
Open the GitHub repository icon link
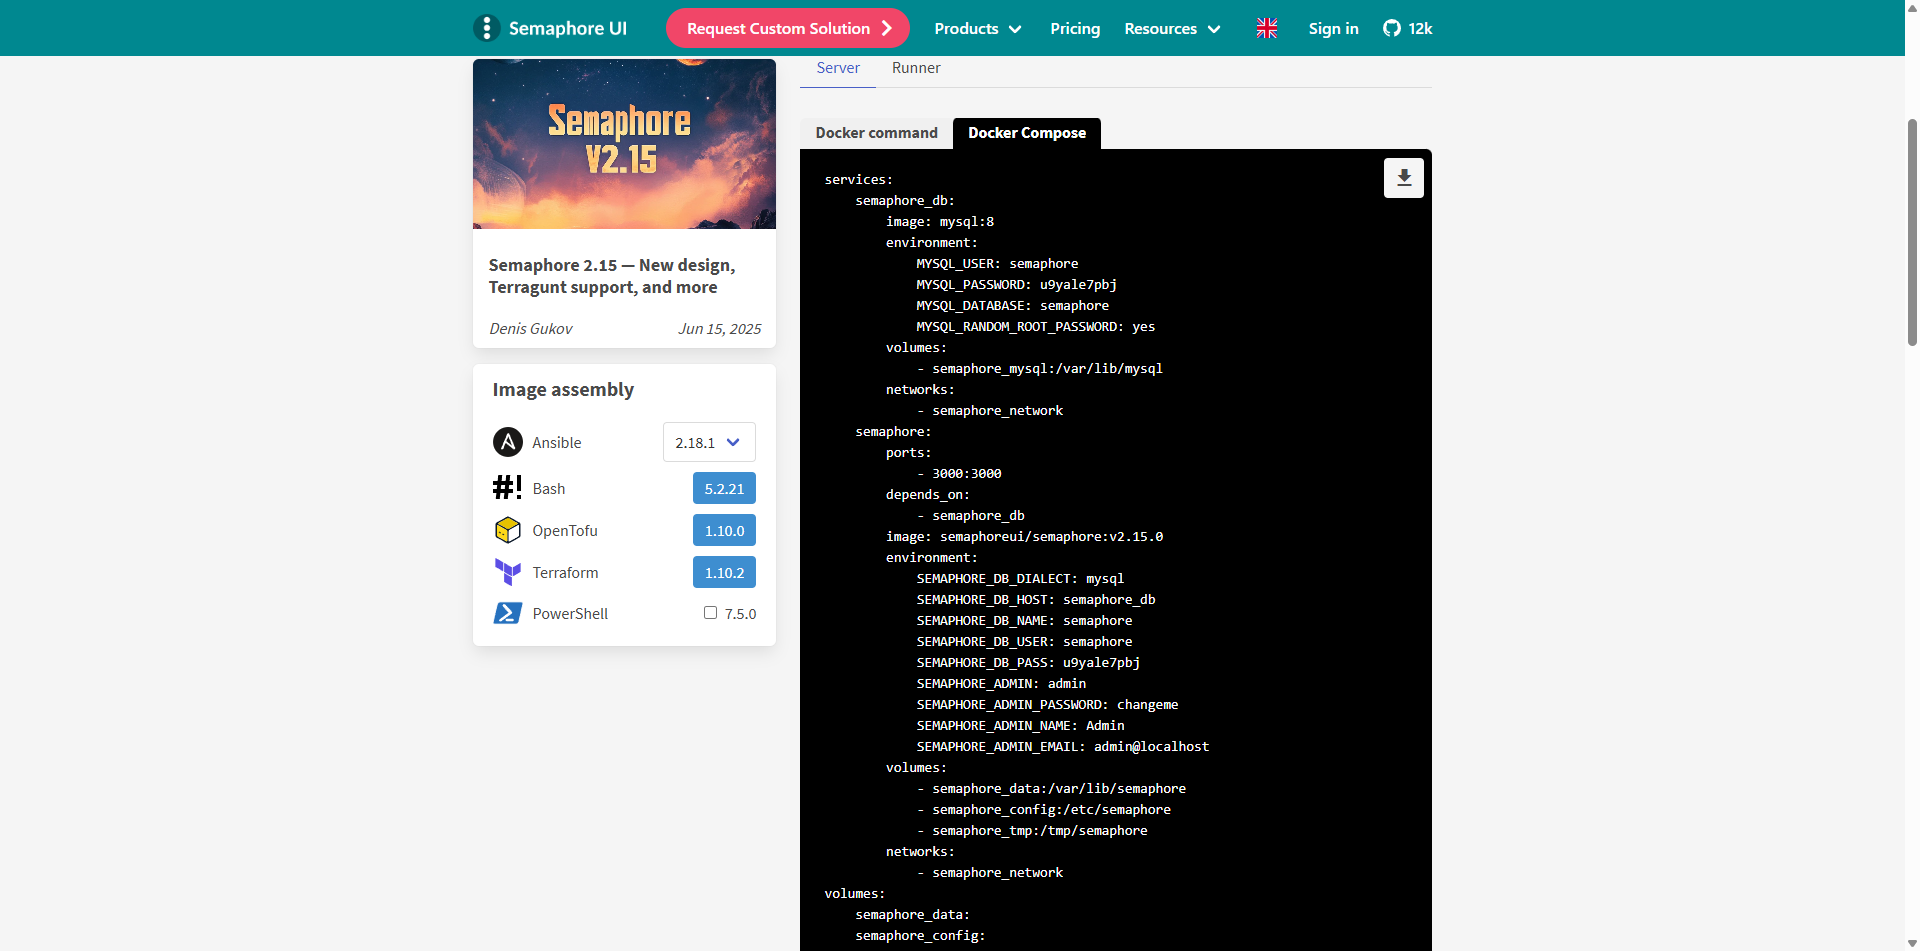[x=1391, y=28]
